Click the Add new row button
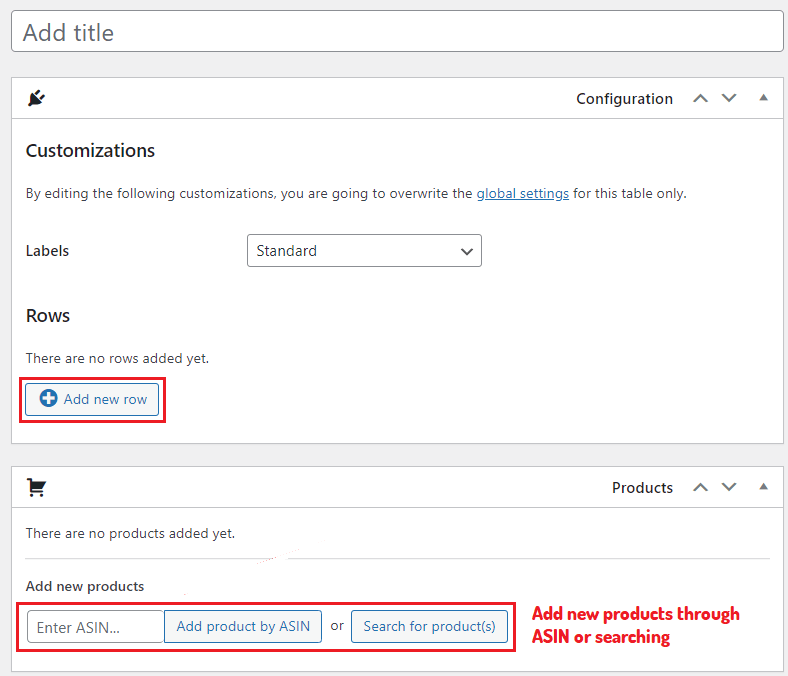This screenshot has height=676, width=788. pos(92,400)
